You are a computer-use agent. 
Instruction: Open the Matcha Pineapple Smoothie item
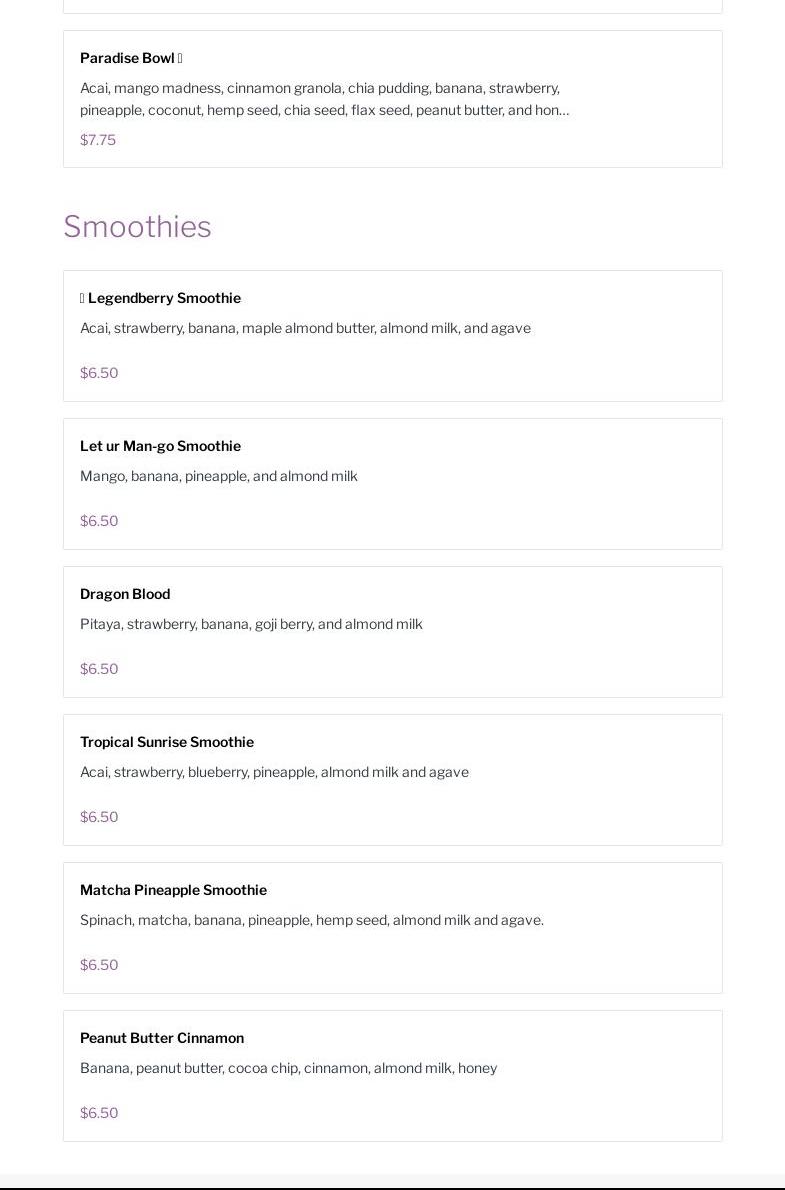coord(173,890)
